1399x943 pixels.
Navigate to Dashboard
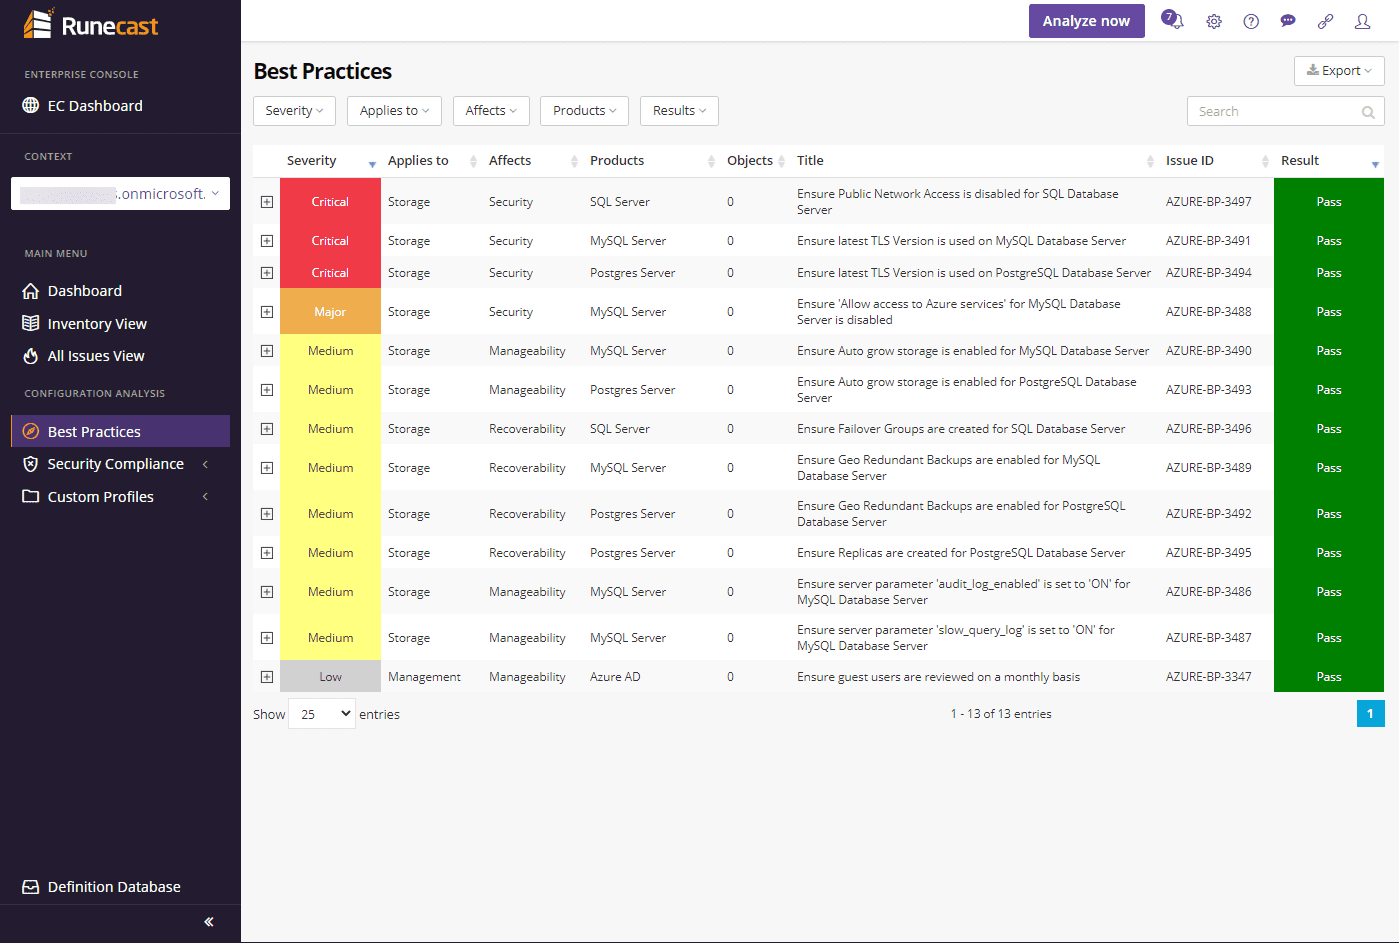[85, 291]
